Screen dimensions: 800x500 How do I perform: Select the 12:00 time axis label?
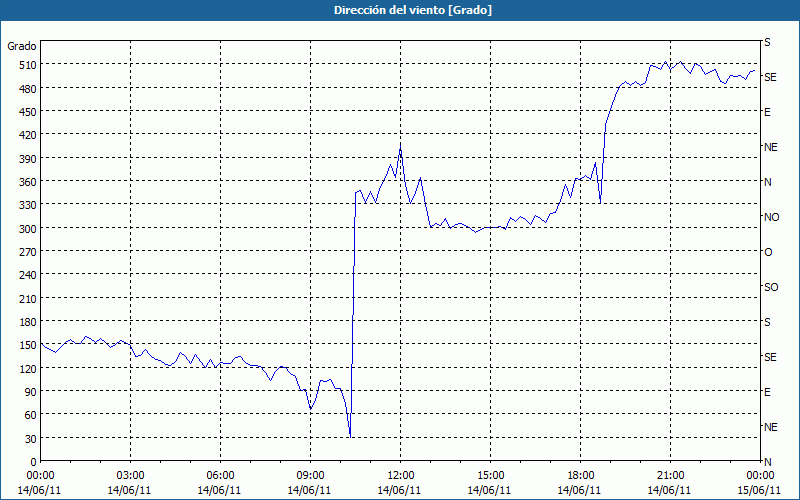click(x=401, y=476)
